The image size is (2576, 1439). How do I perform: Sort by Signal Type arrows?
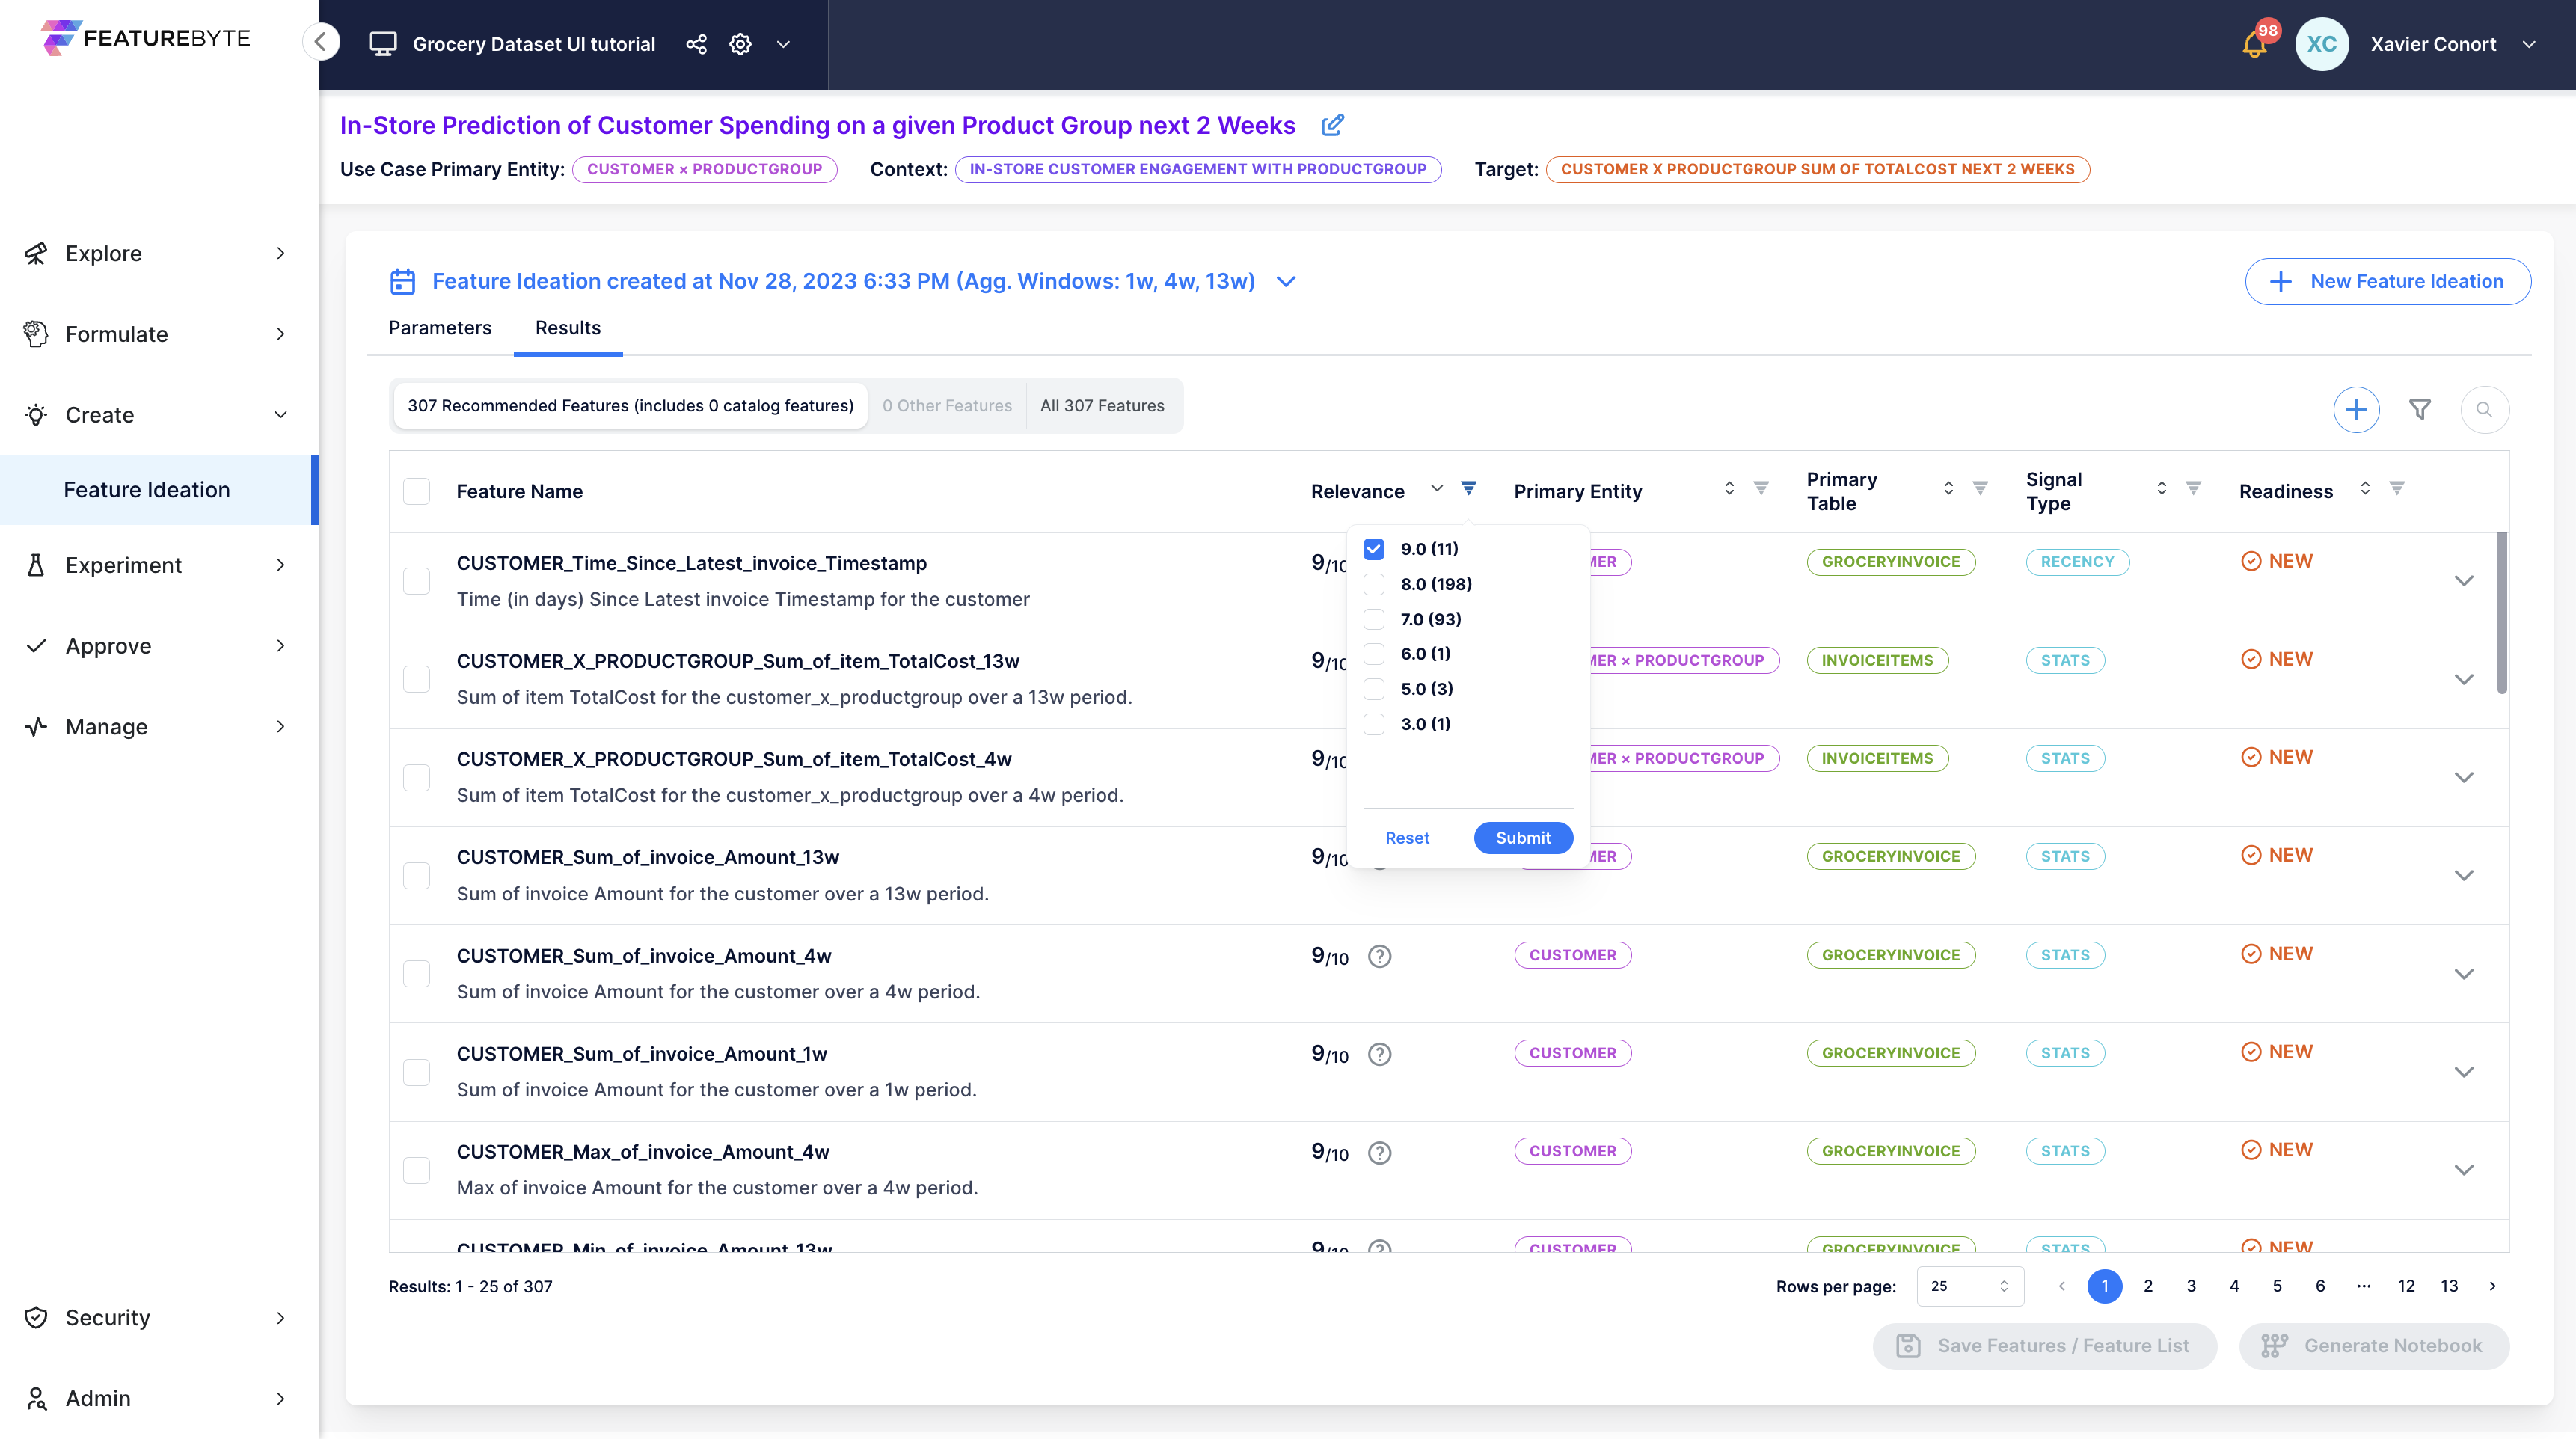tap(2161, 488)
